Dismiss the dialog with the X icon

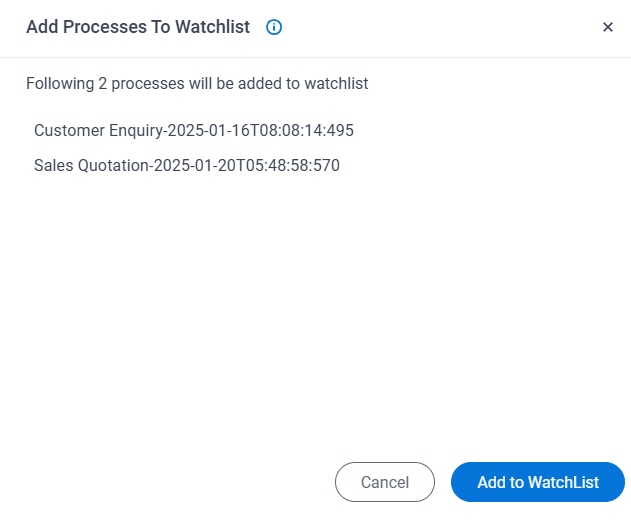[608, 28]
